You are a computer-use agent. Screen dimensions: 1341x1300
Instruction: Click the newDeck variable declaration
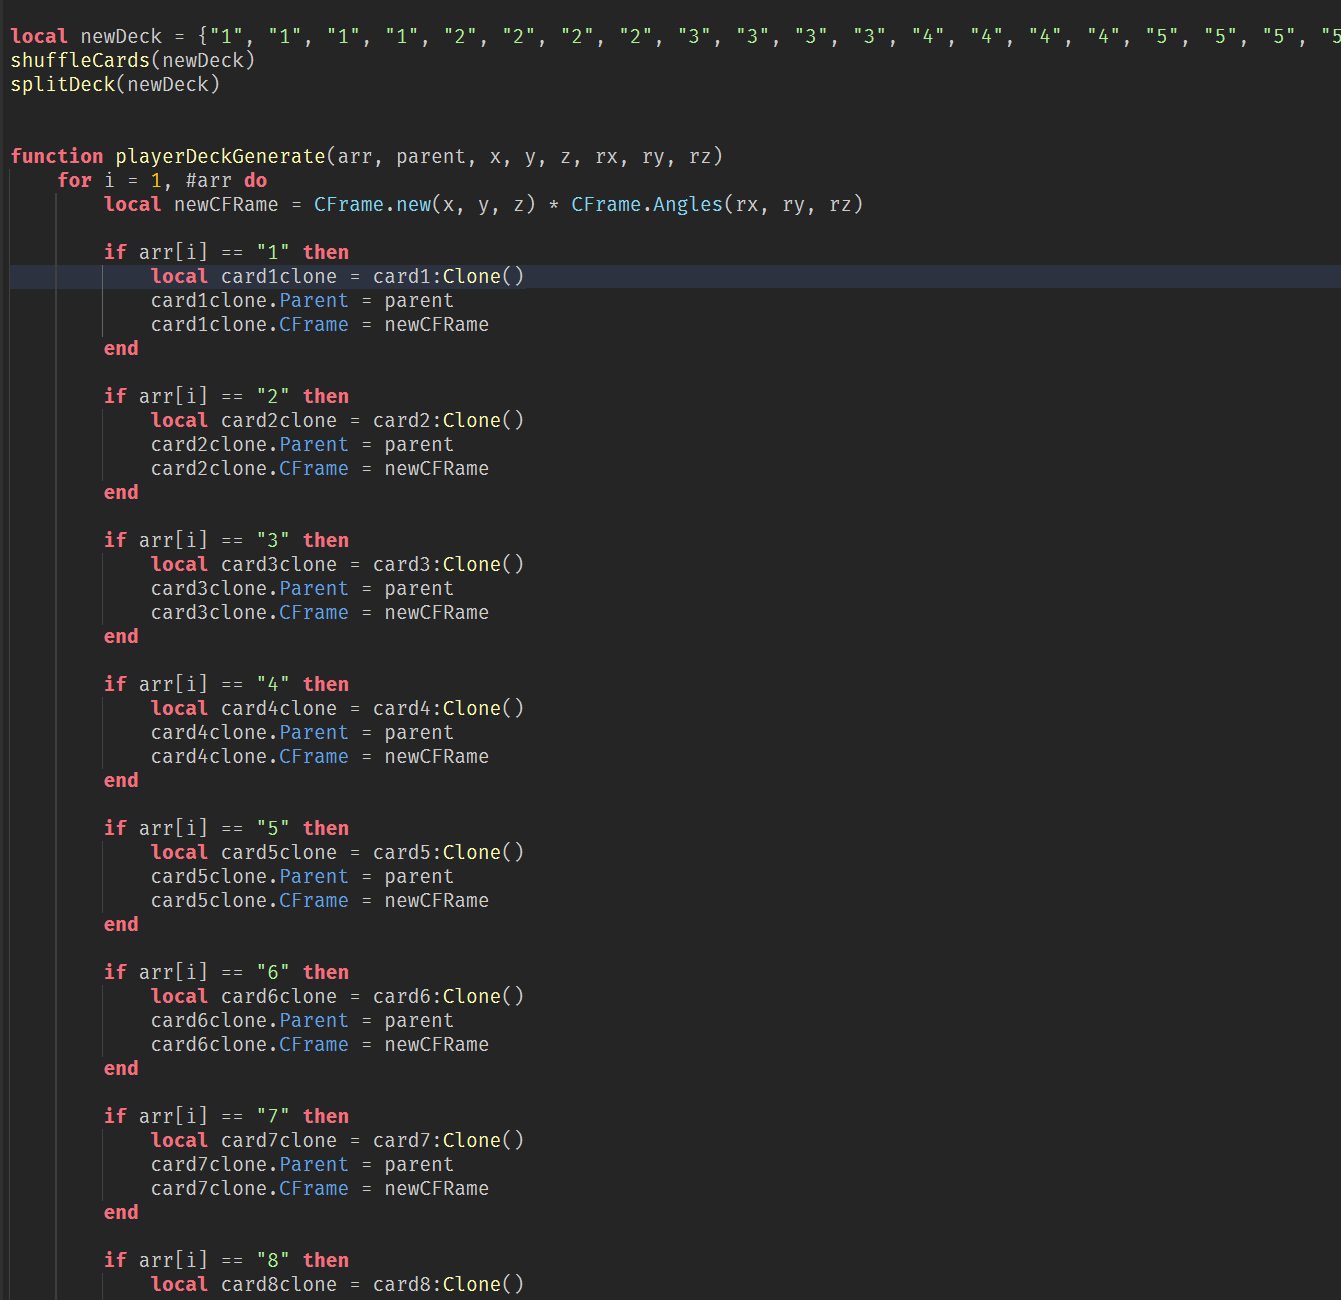point(120,36)
